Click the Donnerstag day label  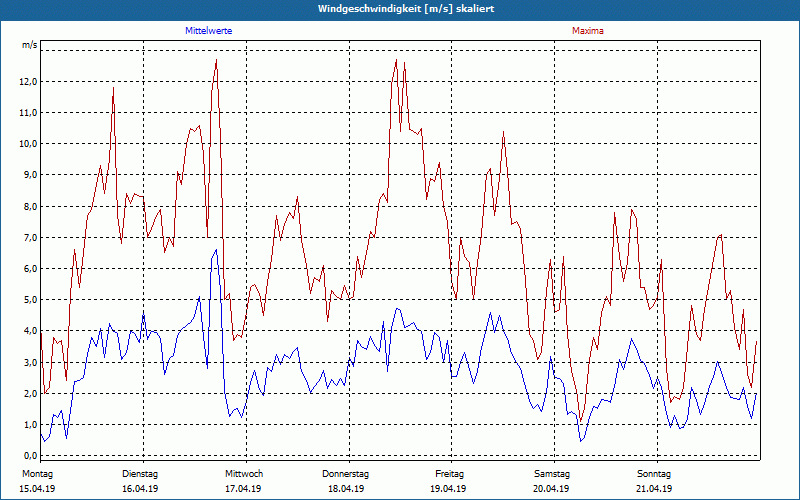(345, 474)
